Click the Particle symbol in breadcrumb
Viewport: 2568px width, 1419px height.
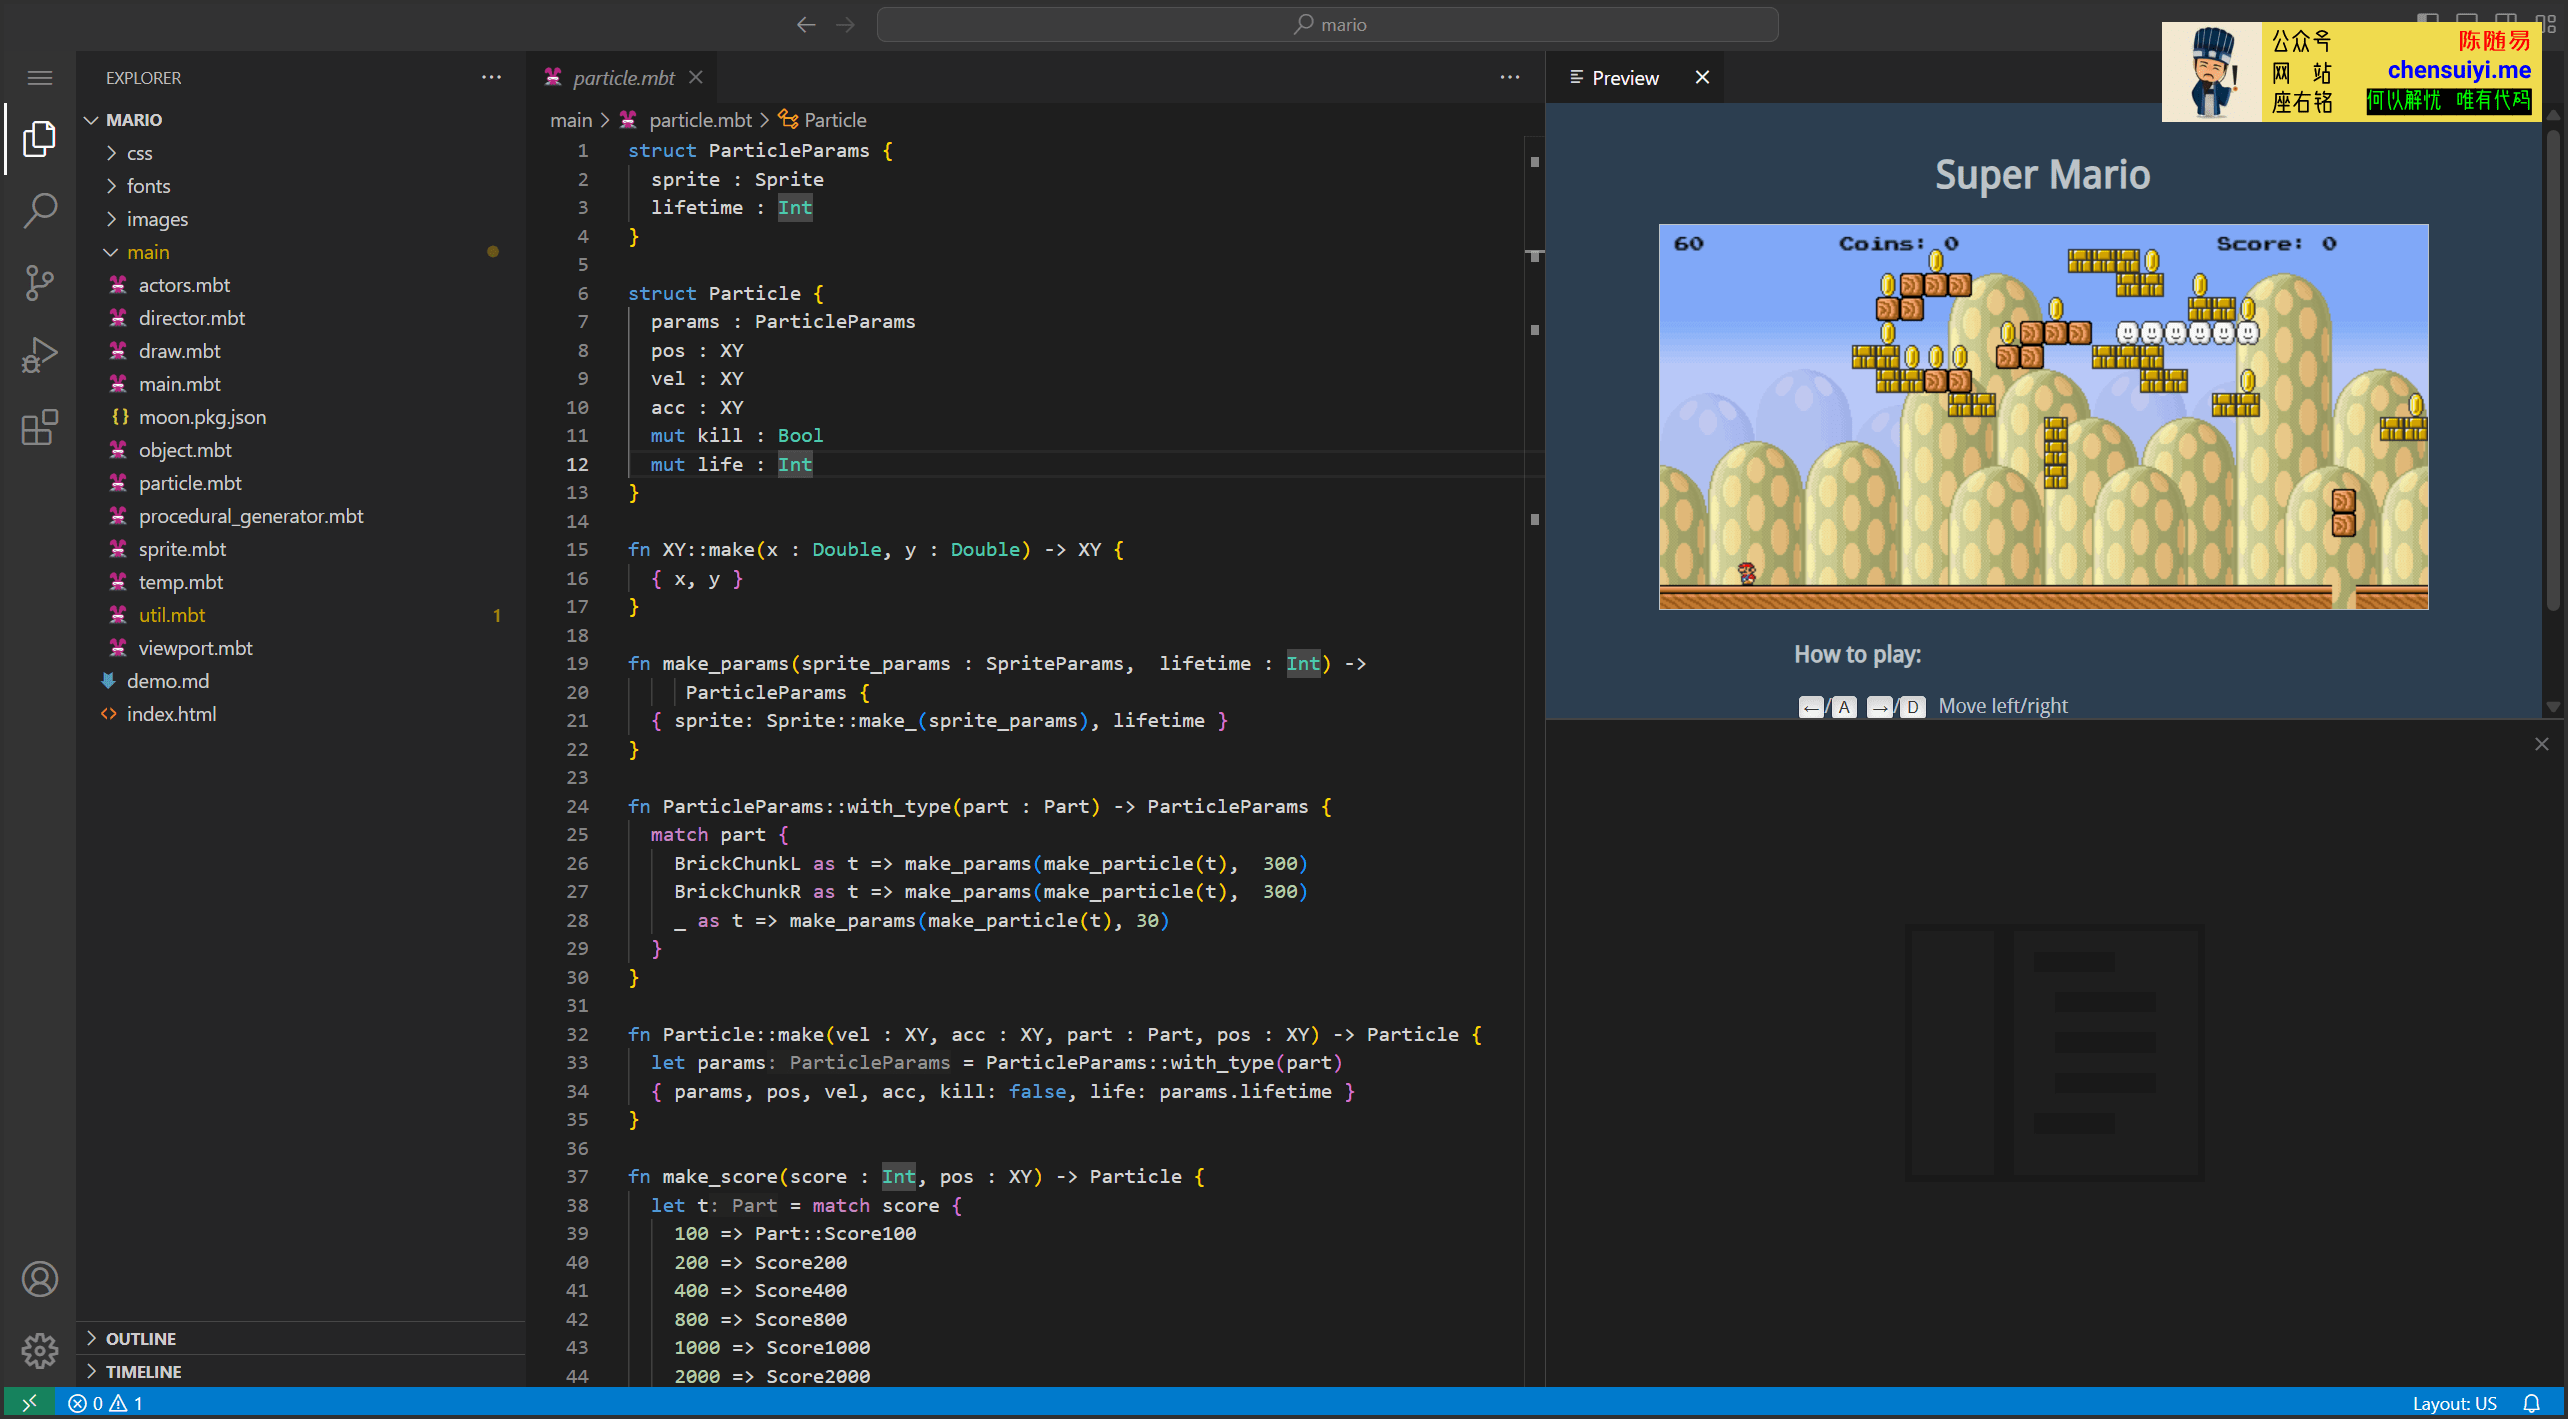click(x=822, y=120)
